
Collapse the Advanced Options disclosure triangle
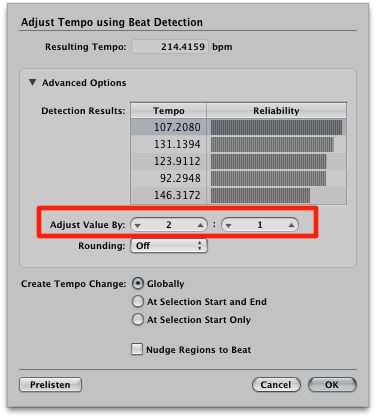[x=32, y=82]
